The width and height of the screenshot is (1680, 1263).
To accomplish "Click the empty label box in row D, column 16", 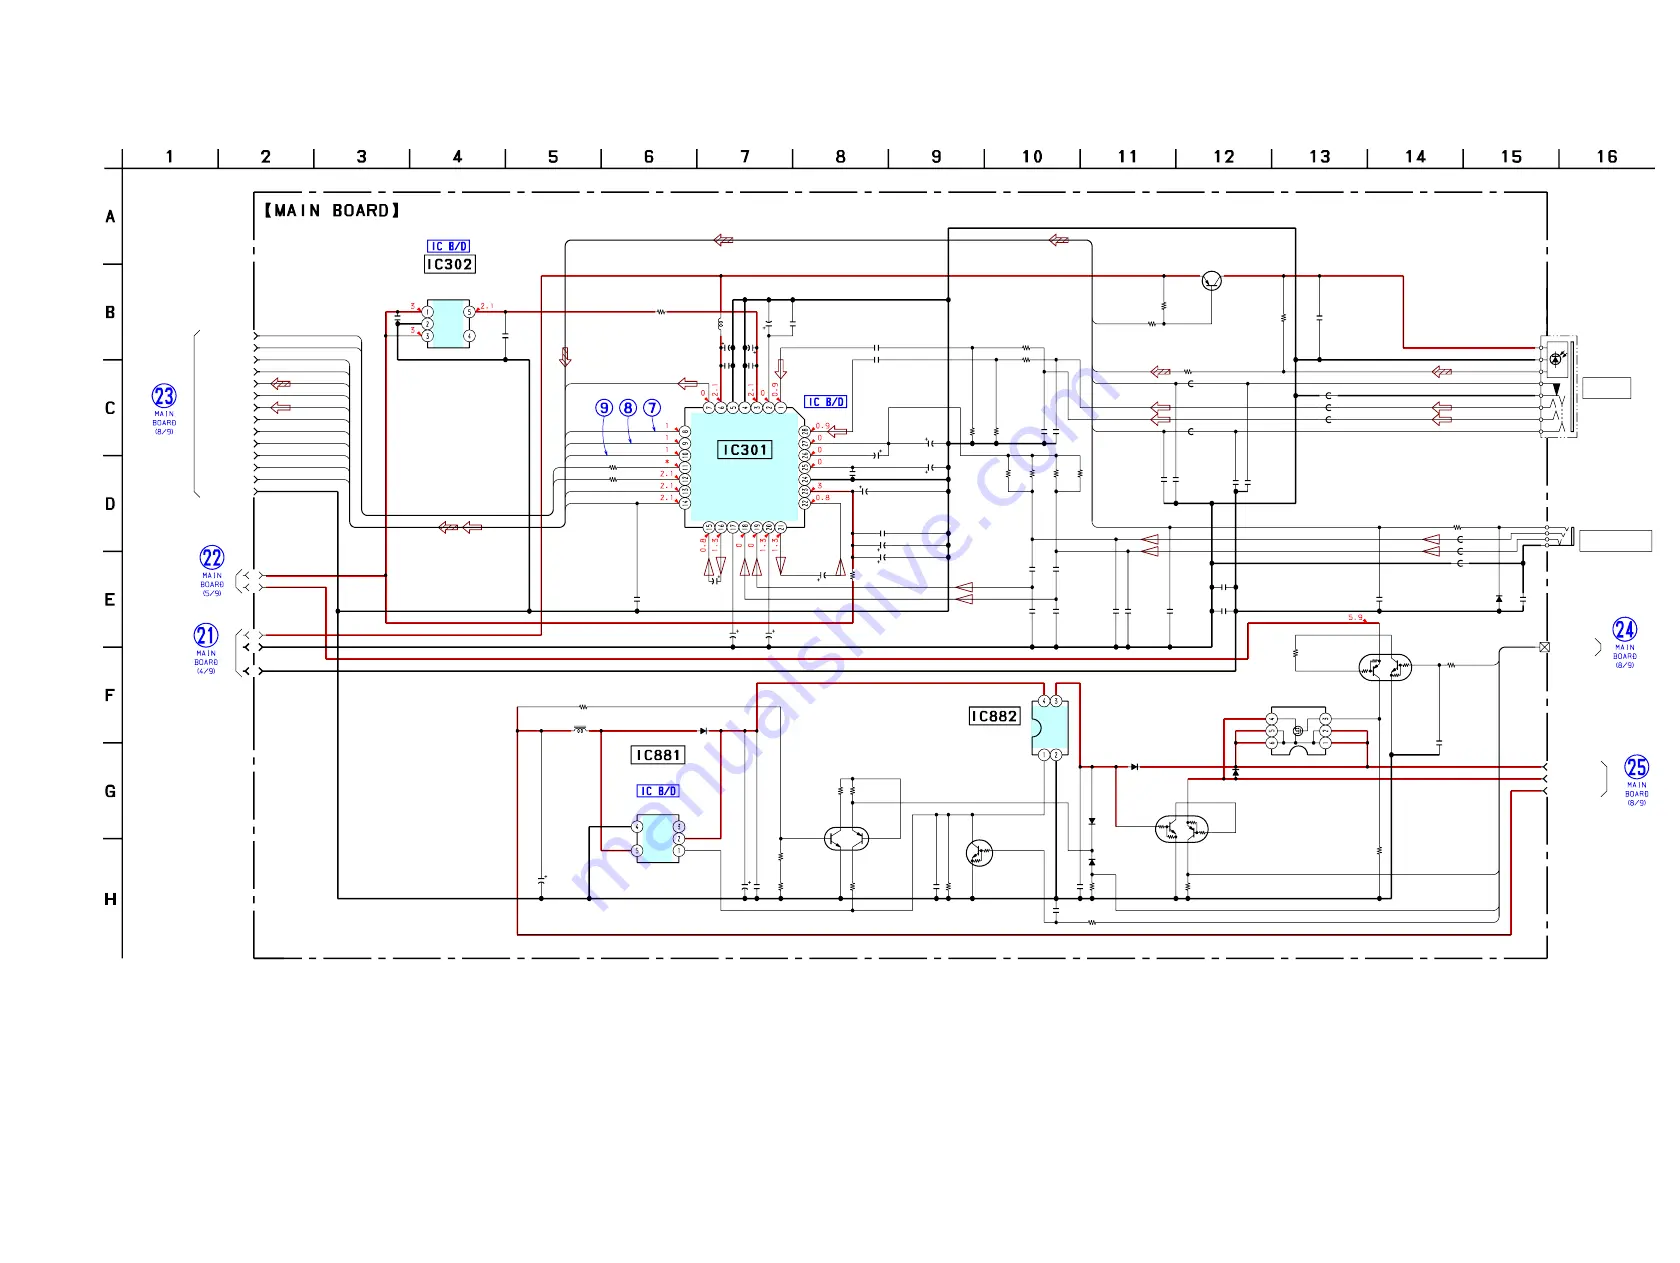I will coord(1615,541).
